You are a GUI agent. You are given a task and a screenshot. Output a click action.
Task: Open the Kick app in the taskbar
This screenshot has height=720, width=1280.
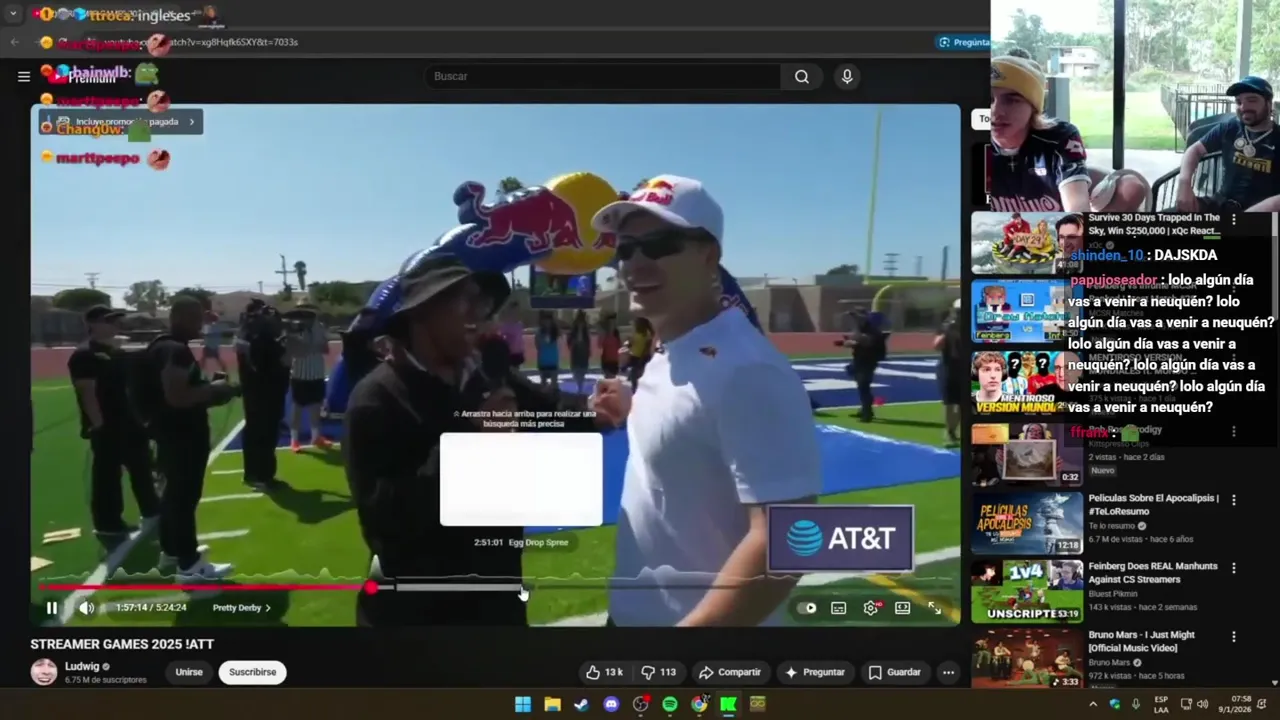(728, 704)
